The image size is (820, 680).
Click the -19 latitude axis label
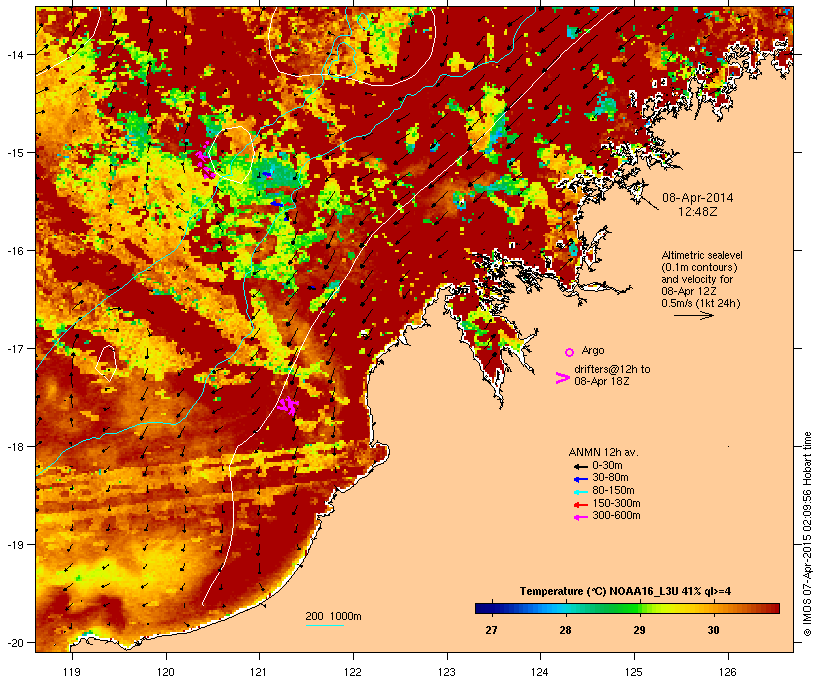(15, 545)
